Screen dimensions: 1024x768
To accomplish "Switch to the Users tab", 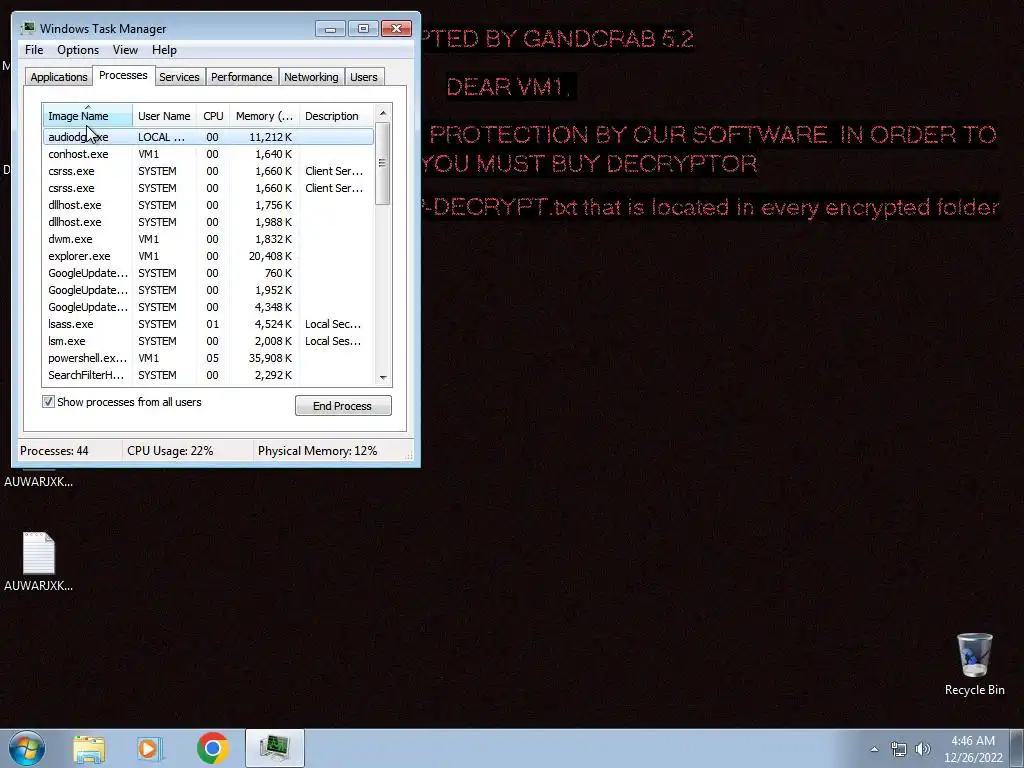I will coord(364,77).
